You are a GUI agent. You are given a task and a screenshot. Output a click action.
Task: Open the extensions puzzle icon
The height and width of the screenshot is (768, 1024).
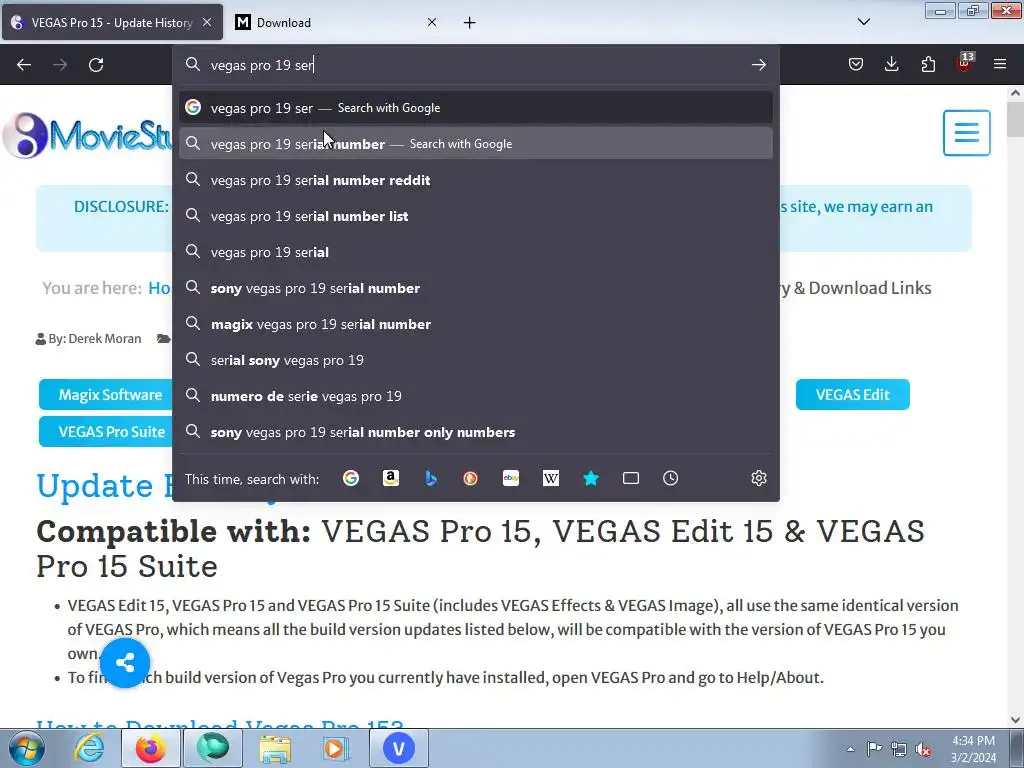tap(928, 64)
